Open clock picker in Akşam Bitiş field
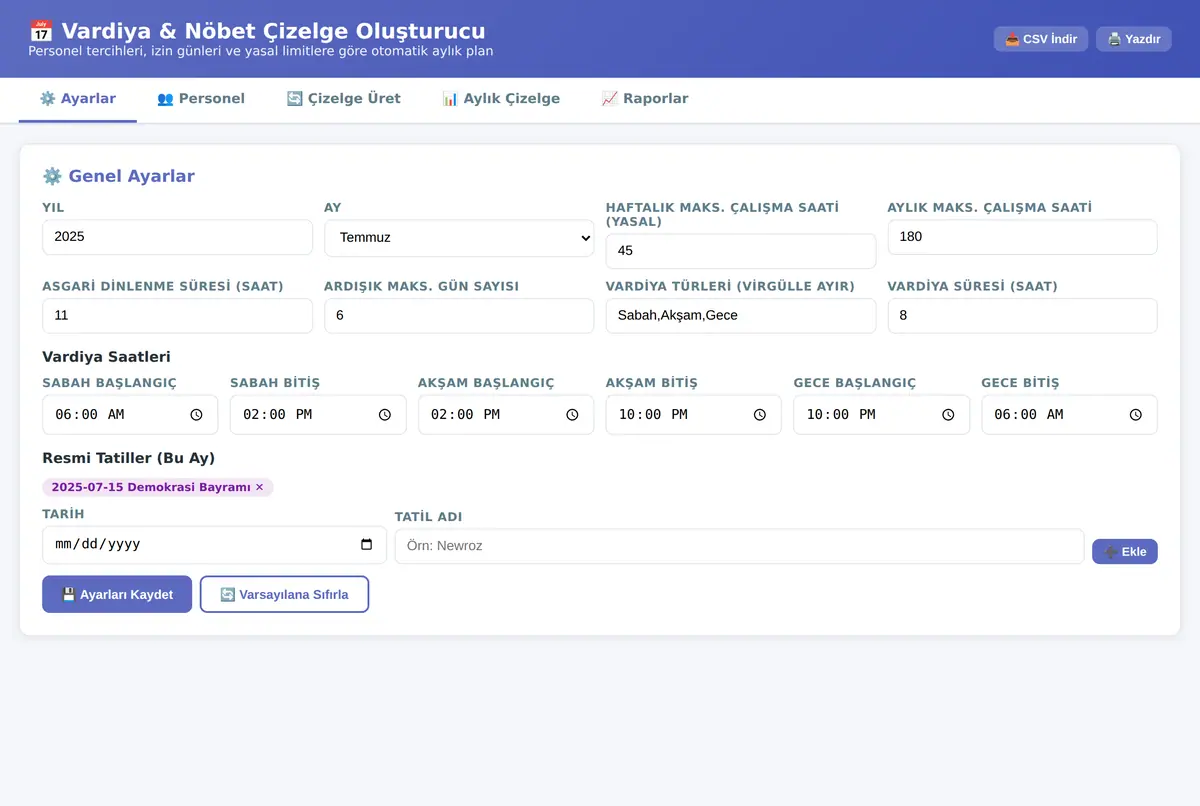 (760, 415)
